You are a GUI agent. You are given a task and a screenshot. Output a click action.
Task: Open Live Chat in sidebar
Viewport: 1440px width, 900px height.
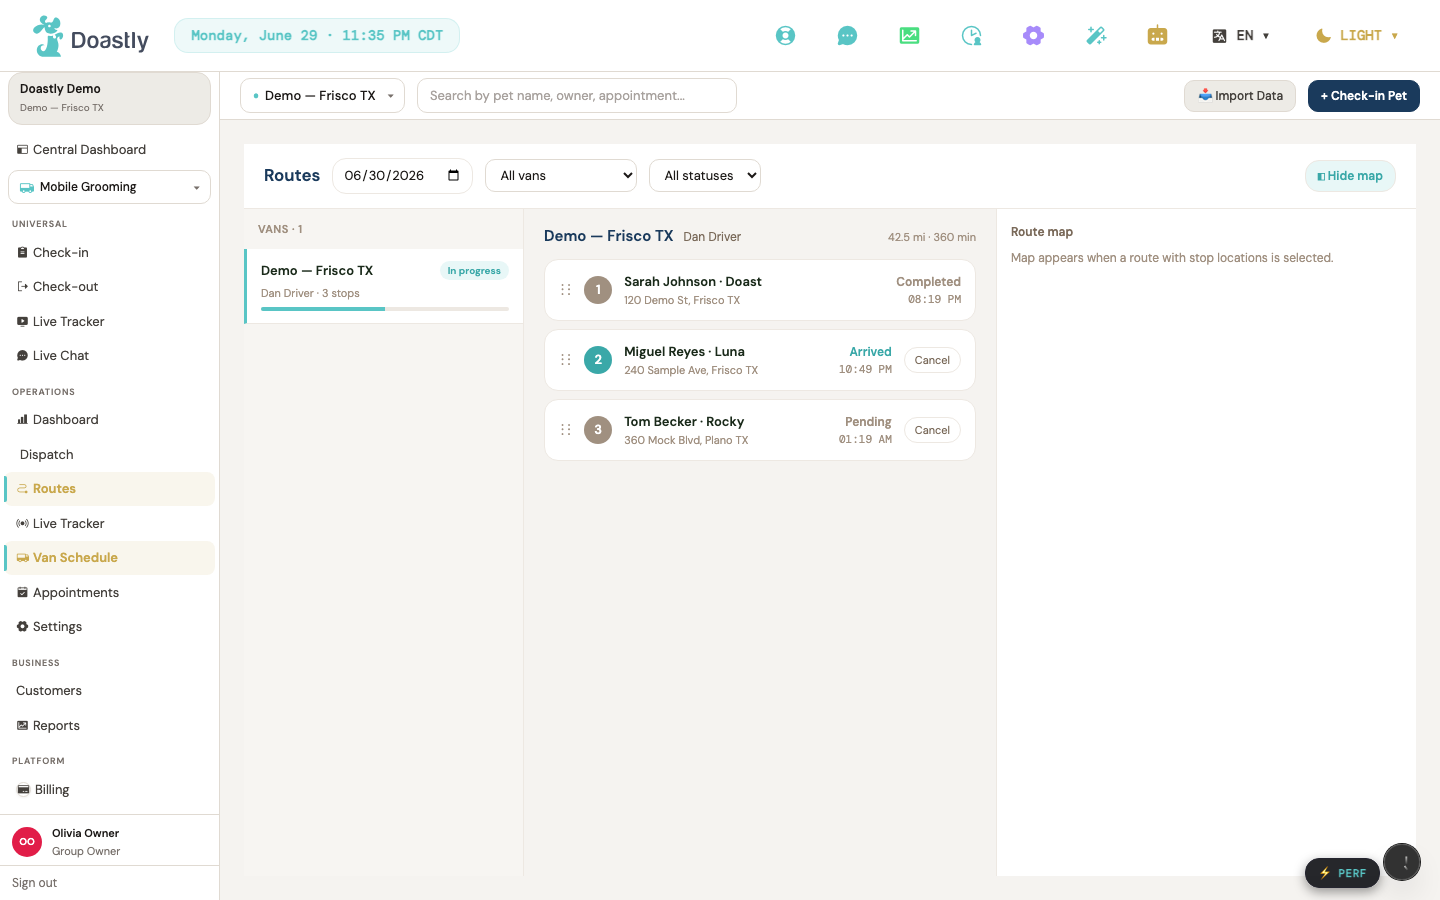click(109, 356)
